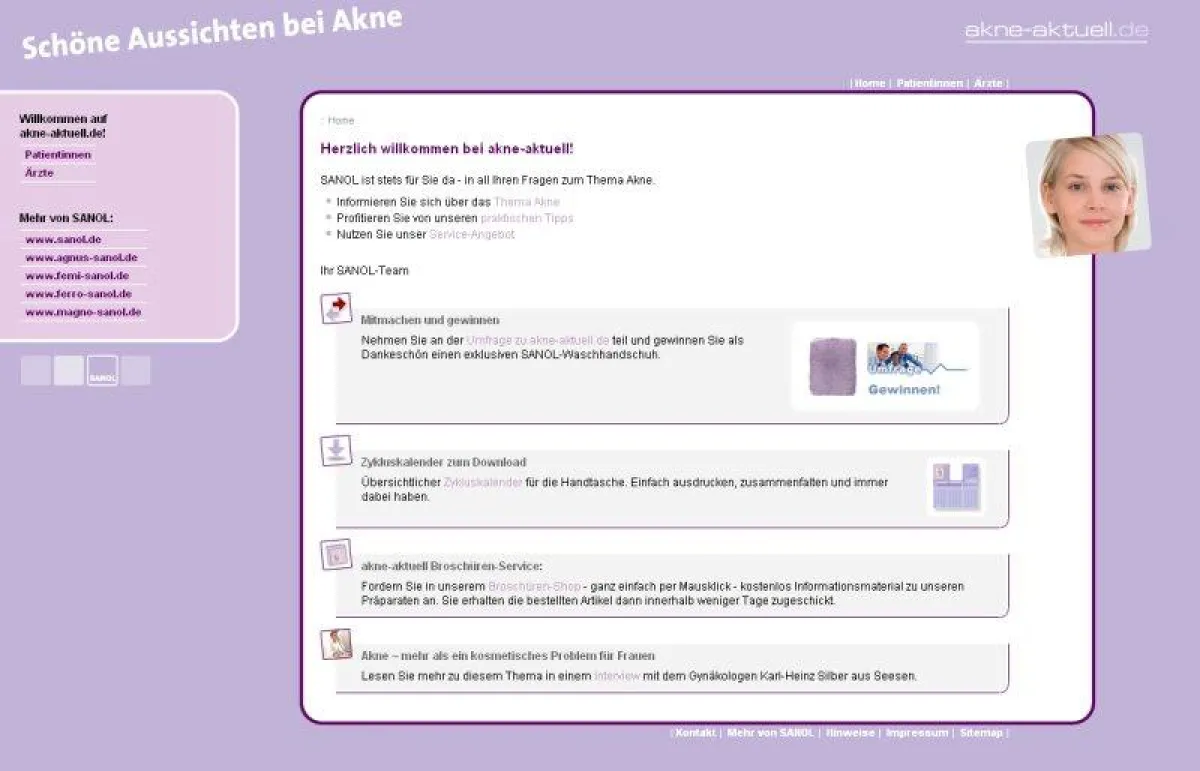Image resolution: width=1200 pixels, height=771 pixels.
Task: Click the woman's portrait photo
Action: pyautogui.click(x=1088, y=194)
